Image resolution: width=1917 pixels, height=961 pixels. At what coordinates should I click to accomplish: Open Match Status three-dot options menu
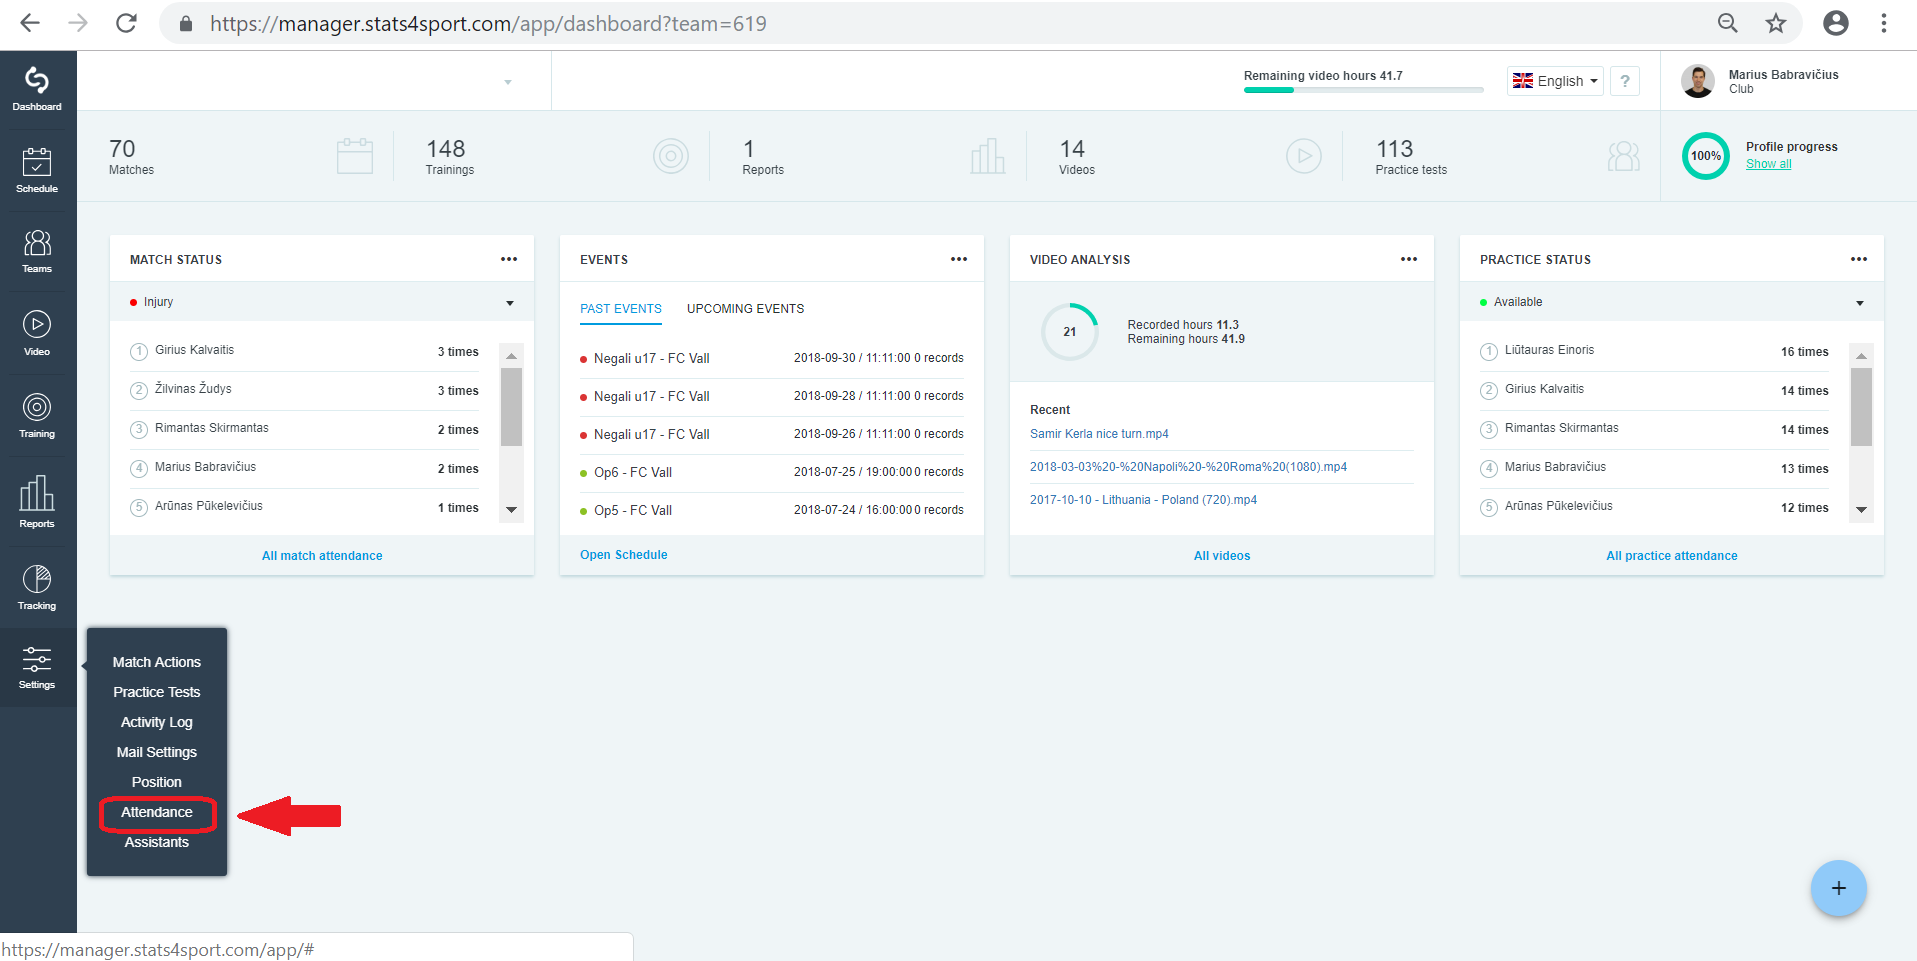click(509, 259)
